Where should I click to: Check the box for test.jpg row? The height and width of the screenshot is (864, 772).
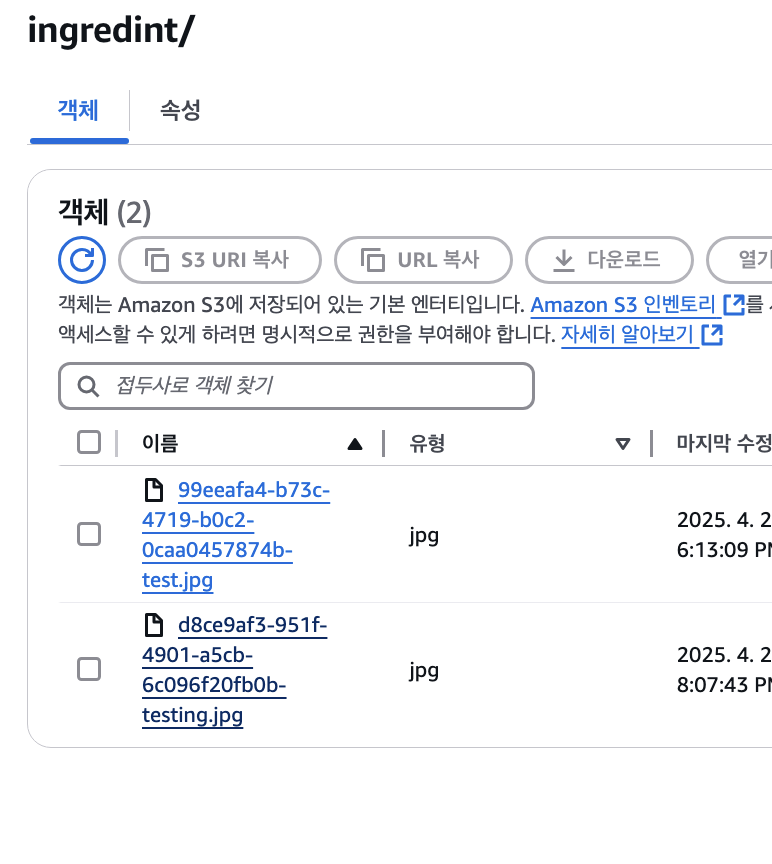tap(89, 534)
